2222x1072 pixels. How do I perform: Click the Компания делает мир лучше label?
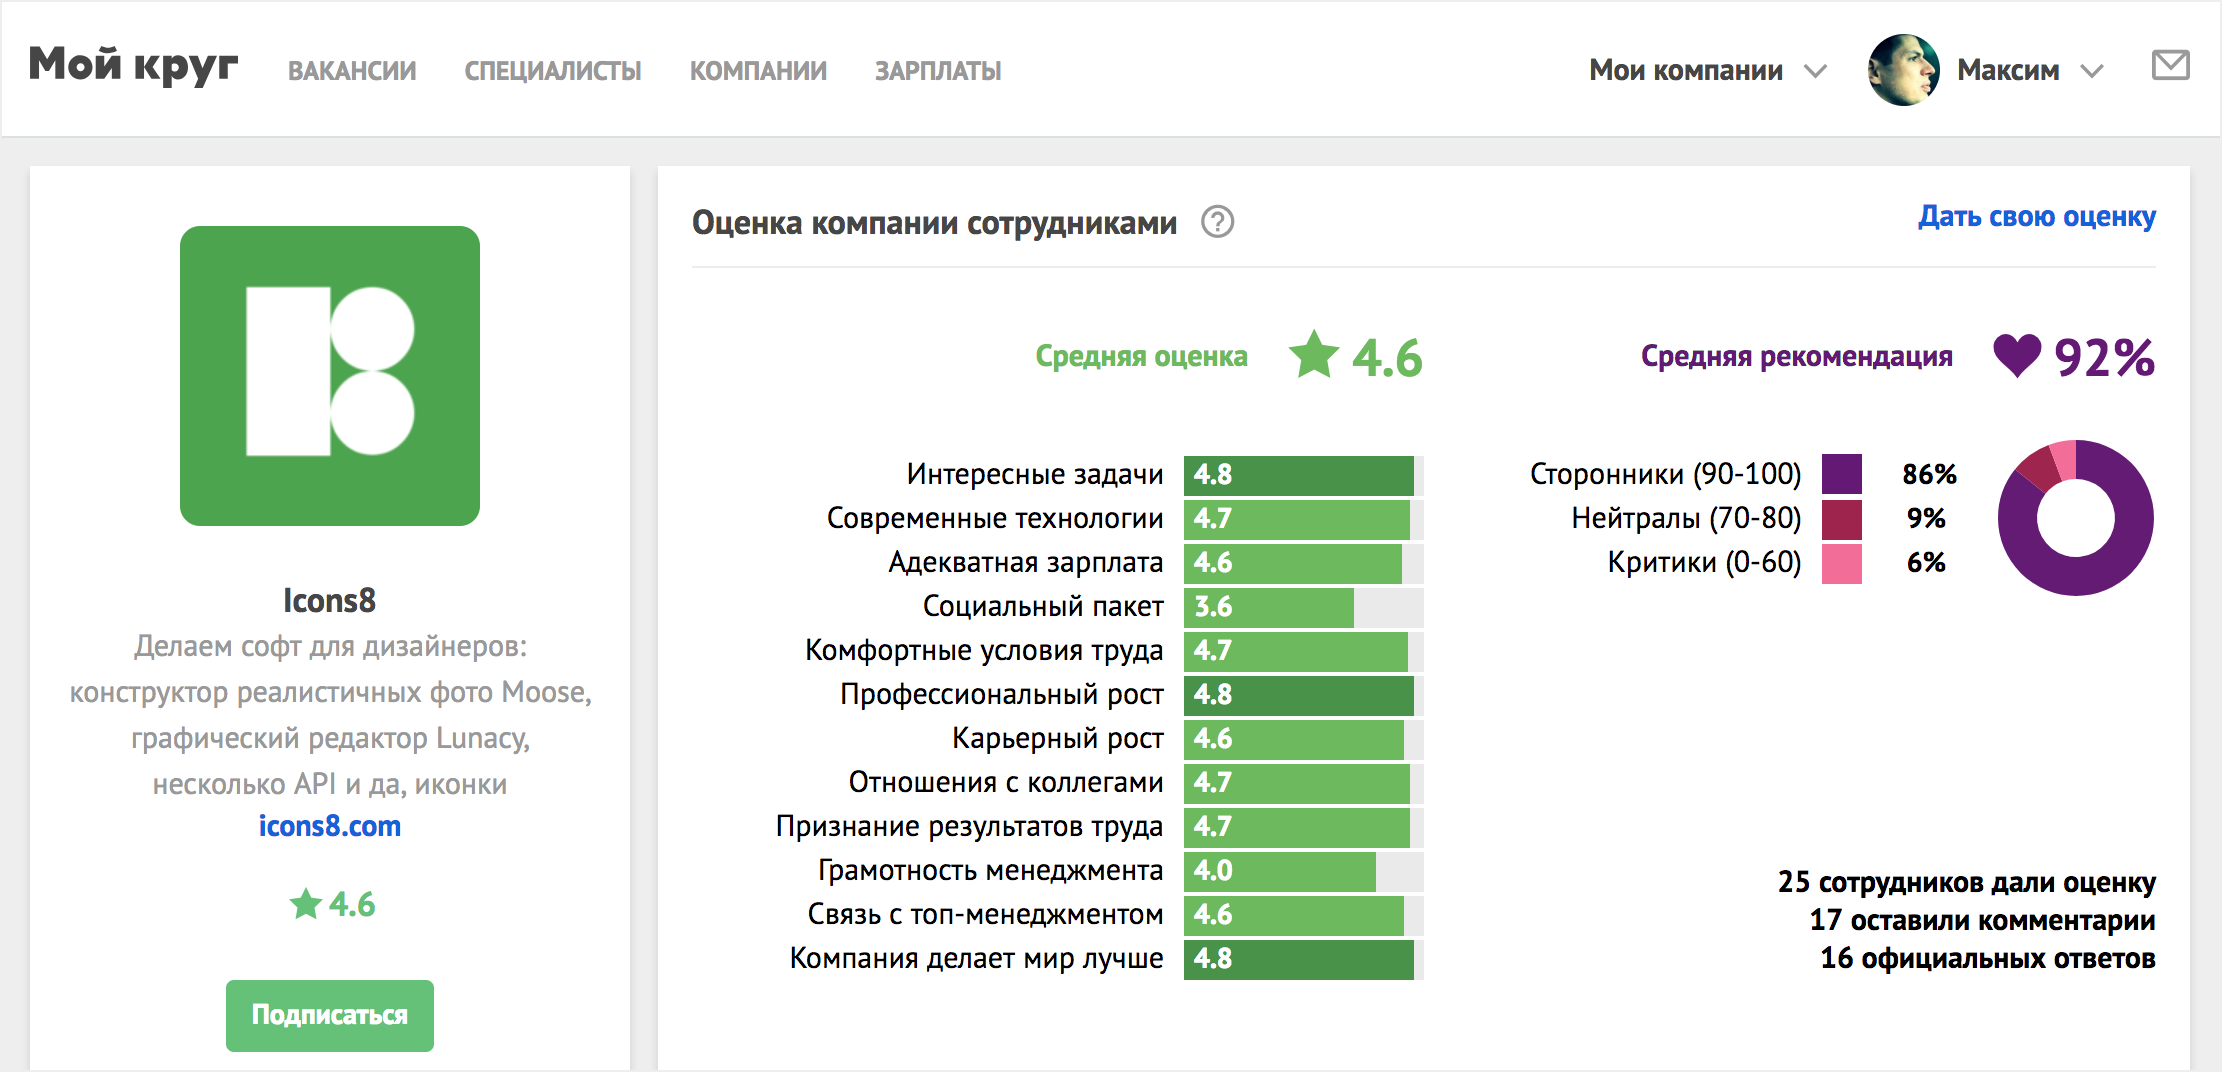(x=976, y=958)
